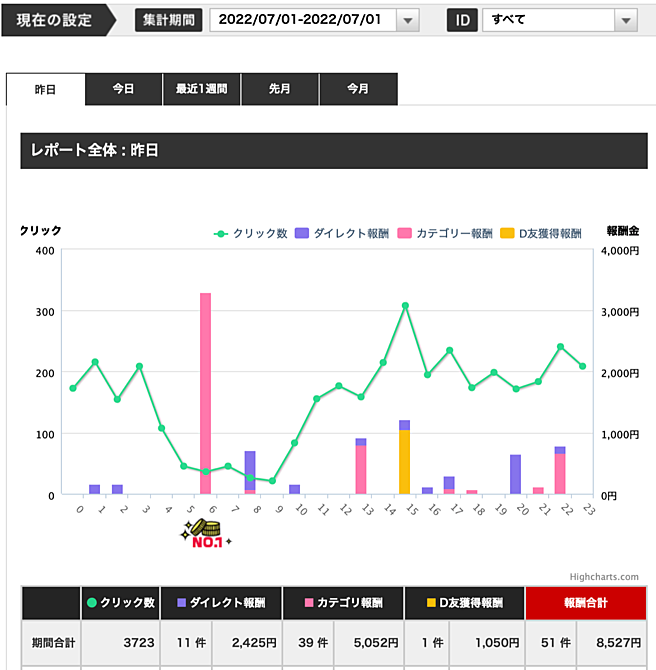656x670 pixels.
Task: Open the ID すべて dropdown arrow
Action: [626, 20]
